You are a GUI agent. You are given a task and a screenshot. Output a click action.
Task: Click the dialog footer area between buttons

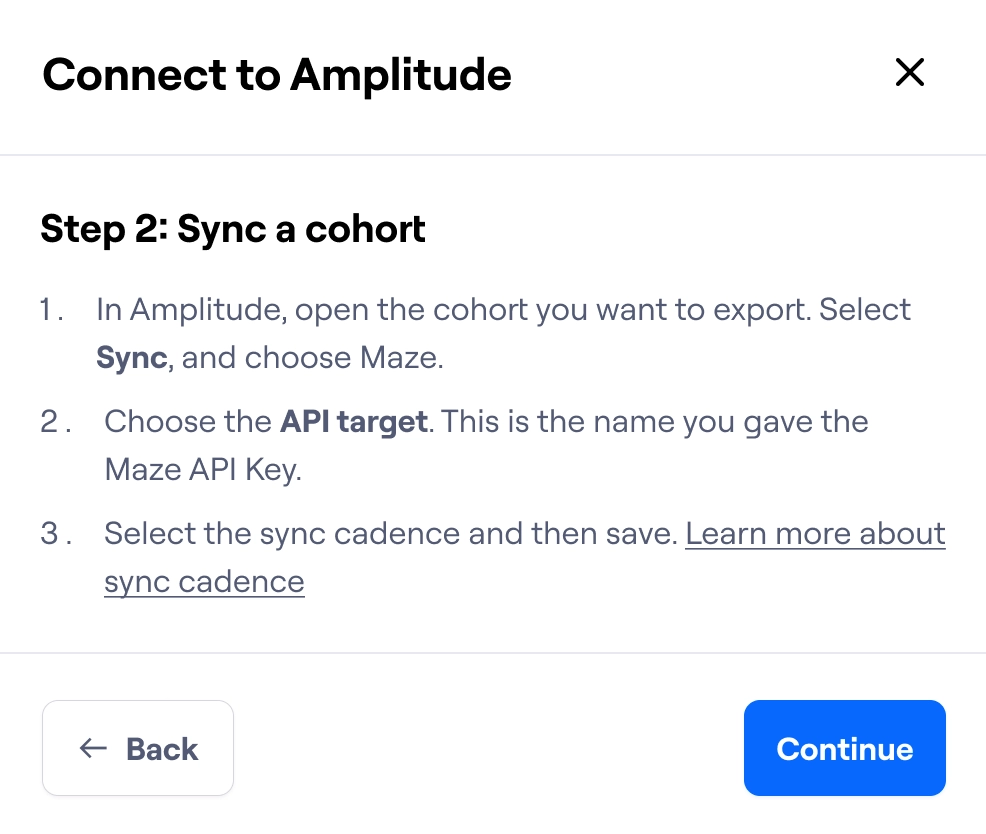[x=490, y=748]
